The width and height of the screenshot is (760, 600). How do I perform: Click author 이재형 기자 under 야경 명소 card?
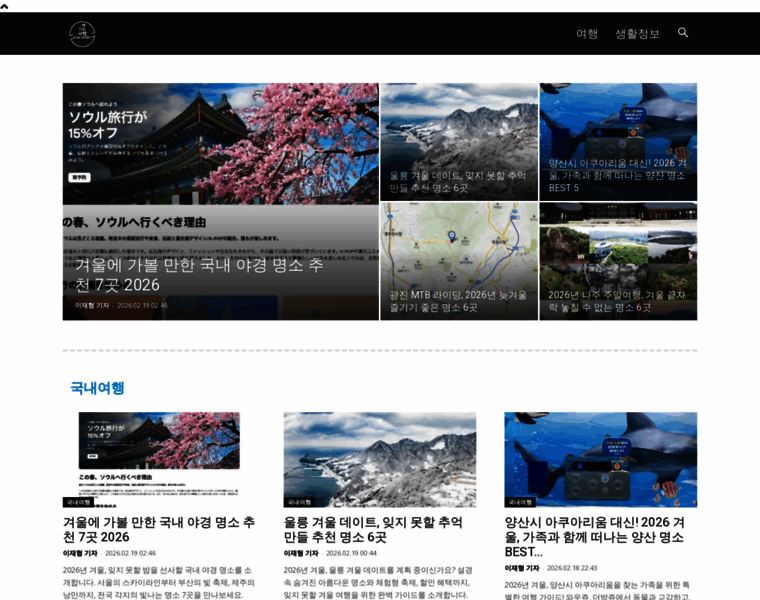80,553
